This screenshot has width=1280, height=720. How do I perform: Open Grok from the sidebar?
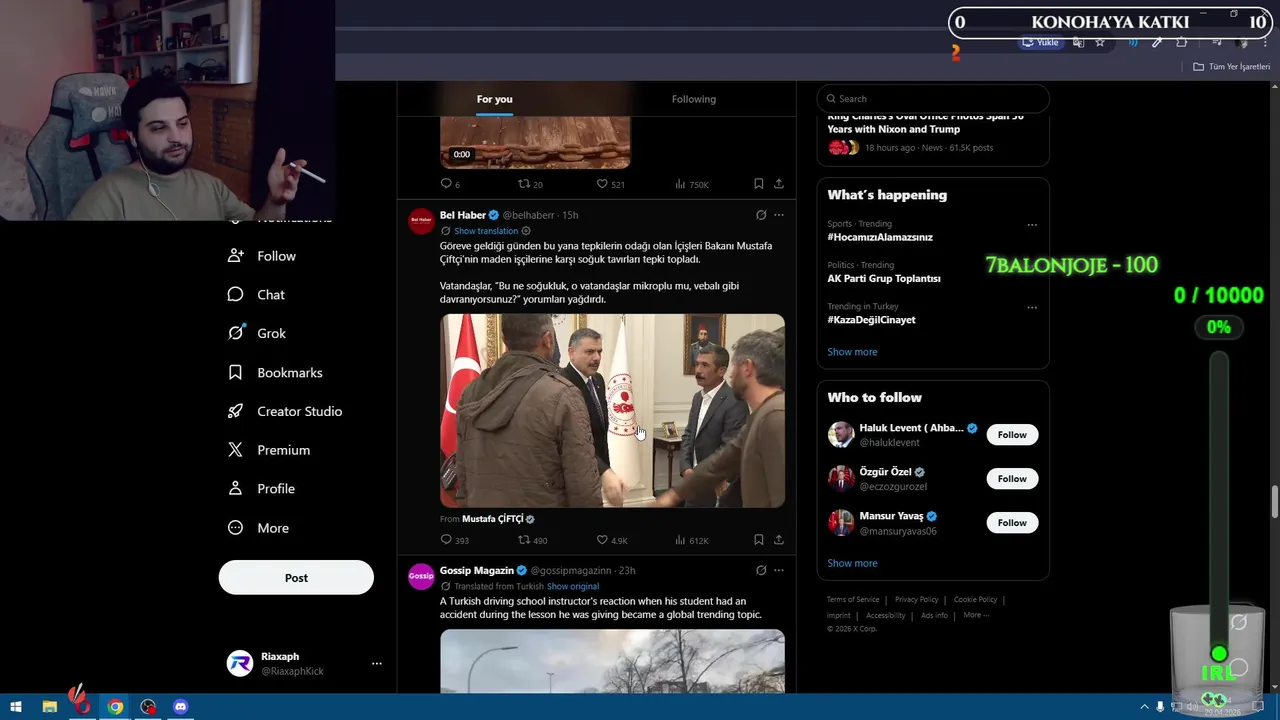[258, 333]
